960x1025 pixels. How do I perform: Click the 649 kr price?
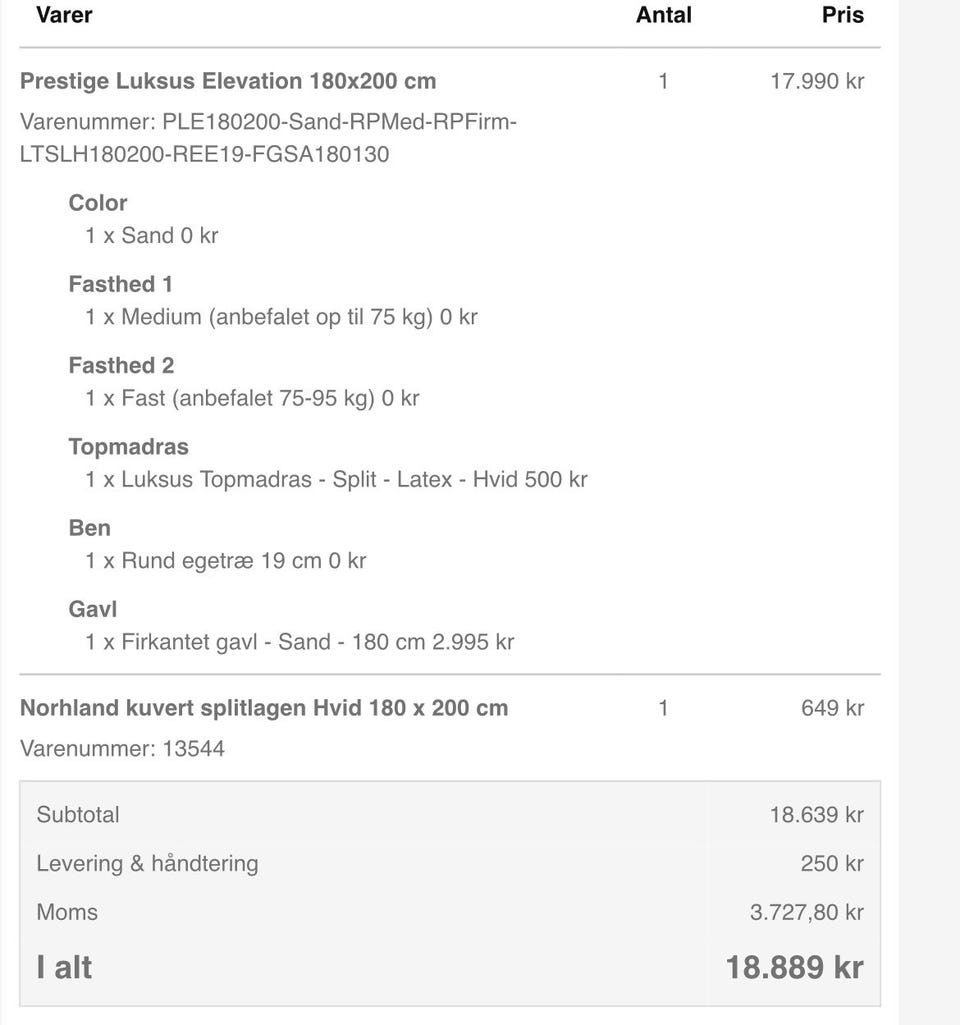click(x=832, y=708)
